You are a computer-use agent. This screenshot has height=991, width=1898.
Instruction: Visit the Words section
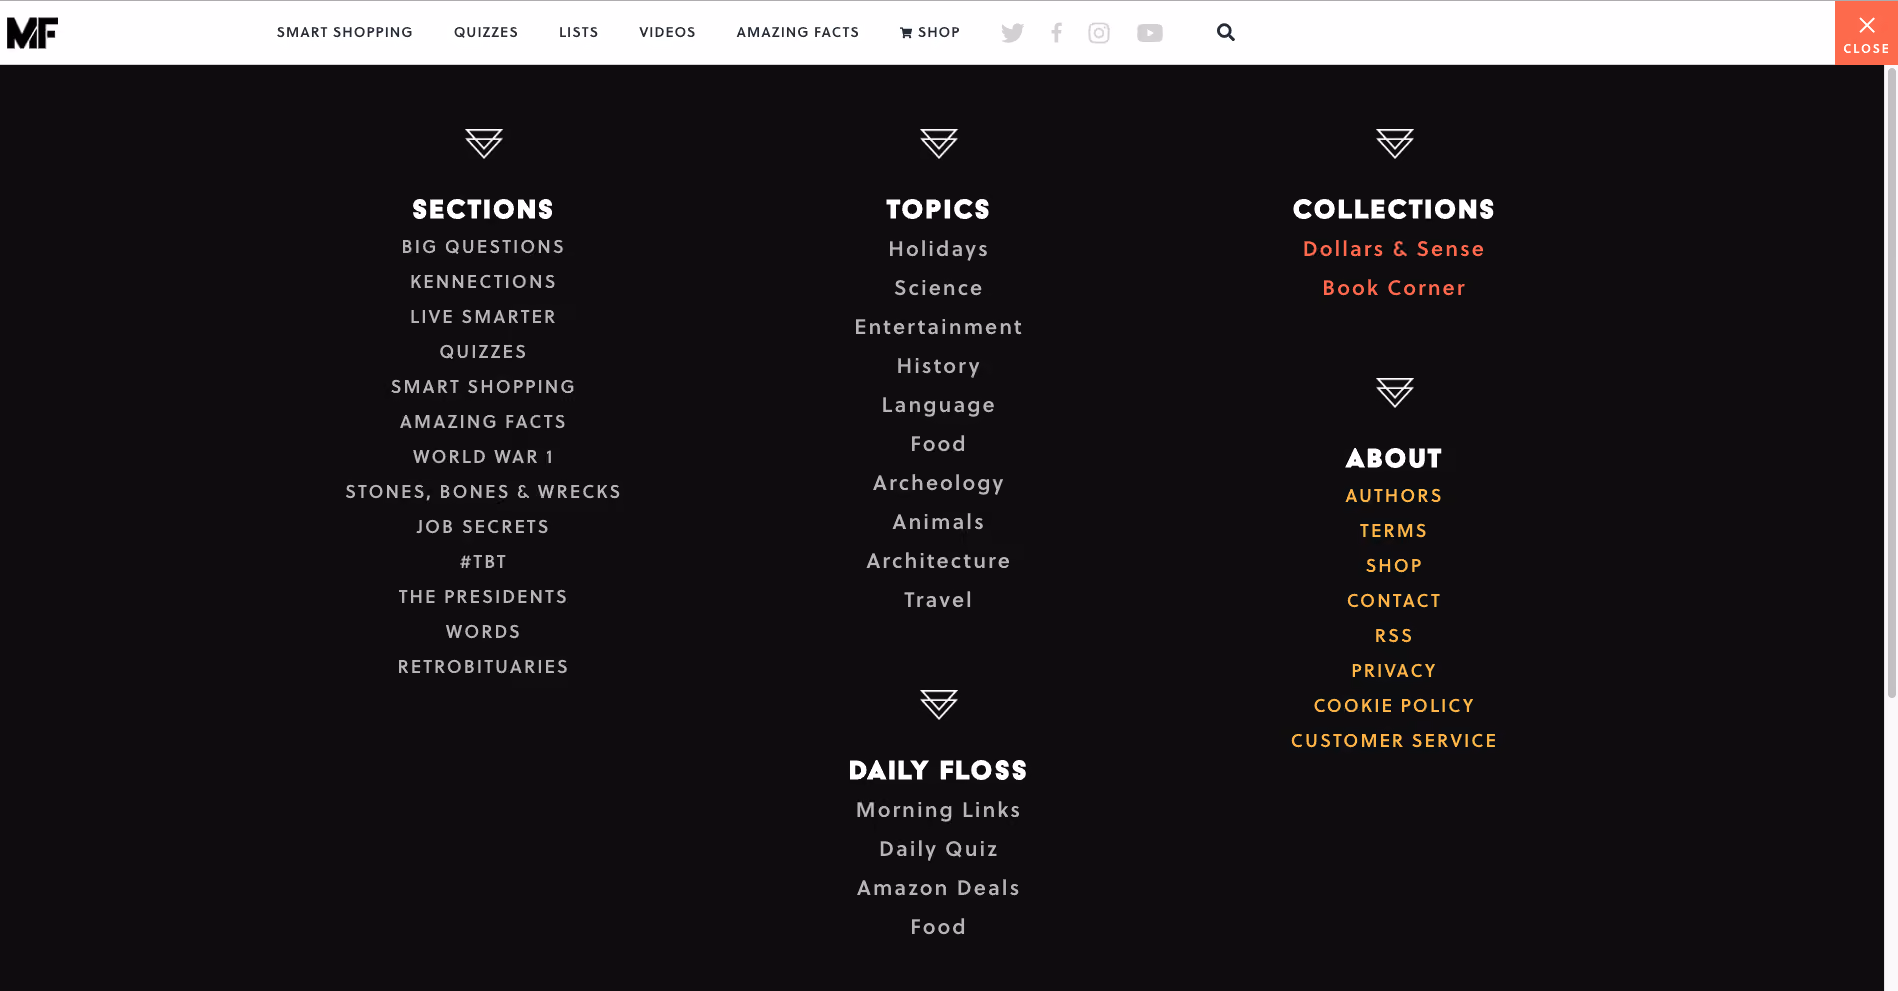[483, 632]
